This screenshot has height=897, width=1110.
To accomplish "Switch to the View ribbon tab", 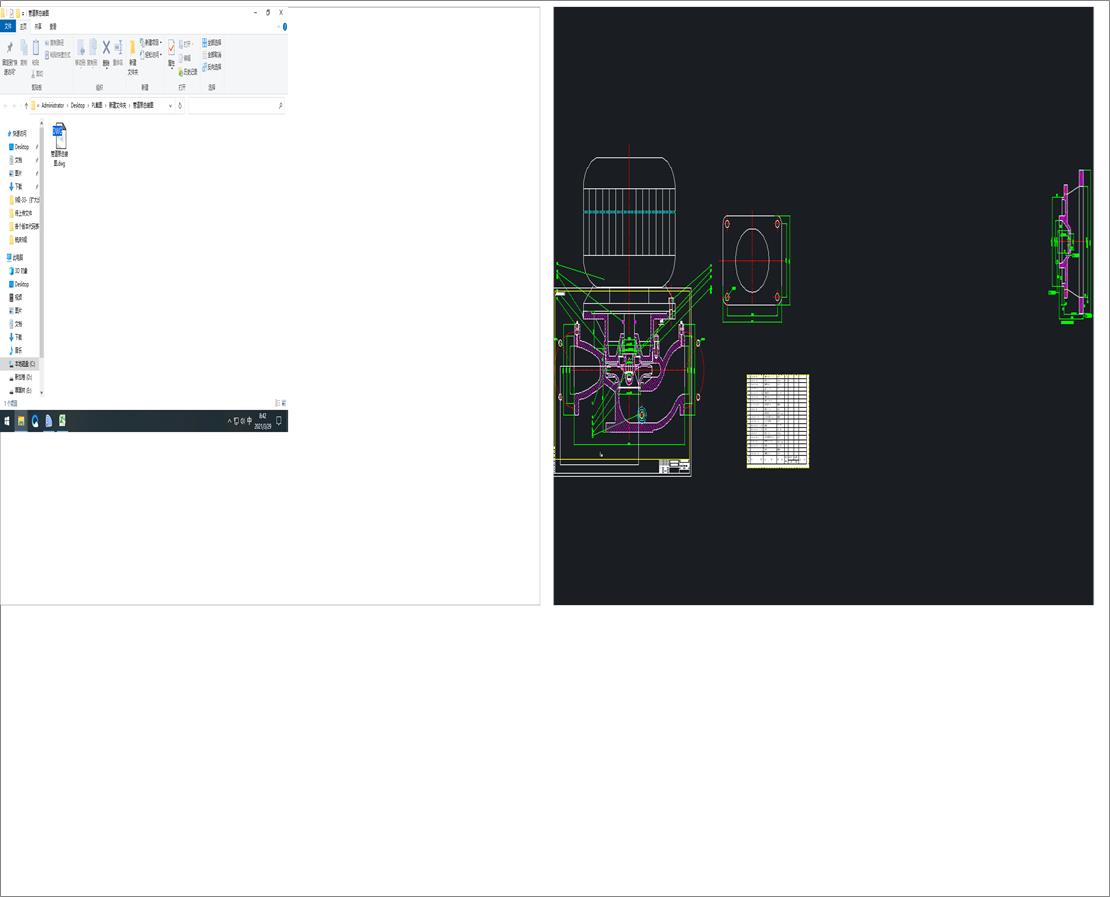I will click(53, 27).
